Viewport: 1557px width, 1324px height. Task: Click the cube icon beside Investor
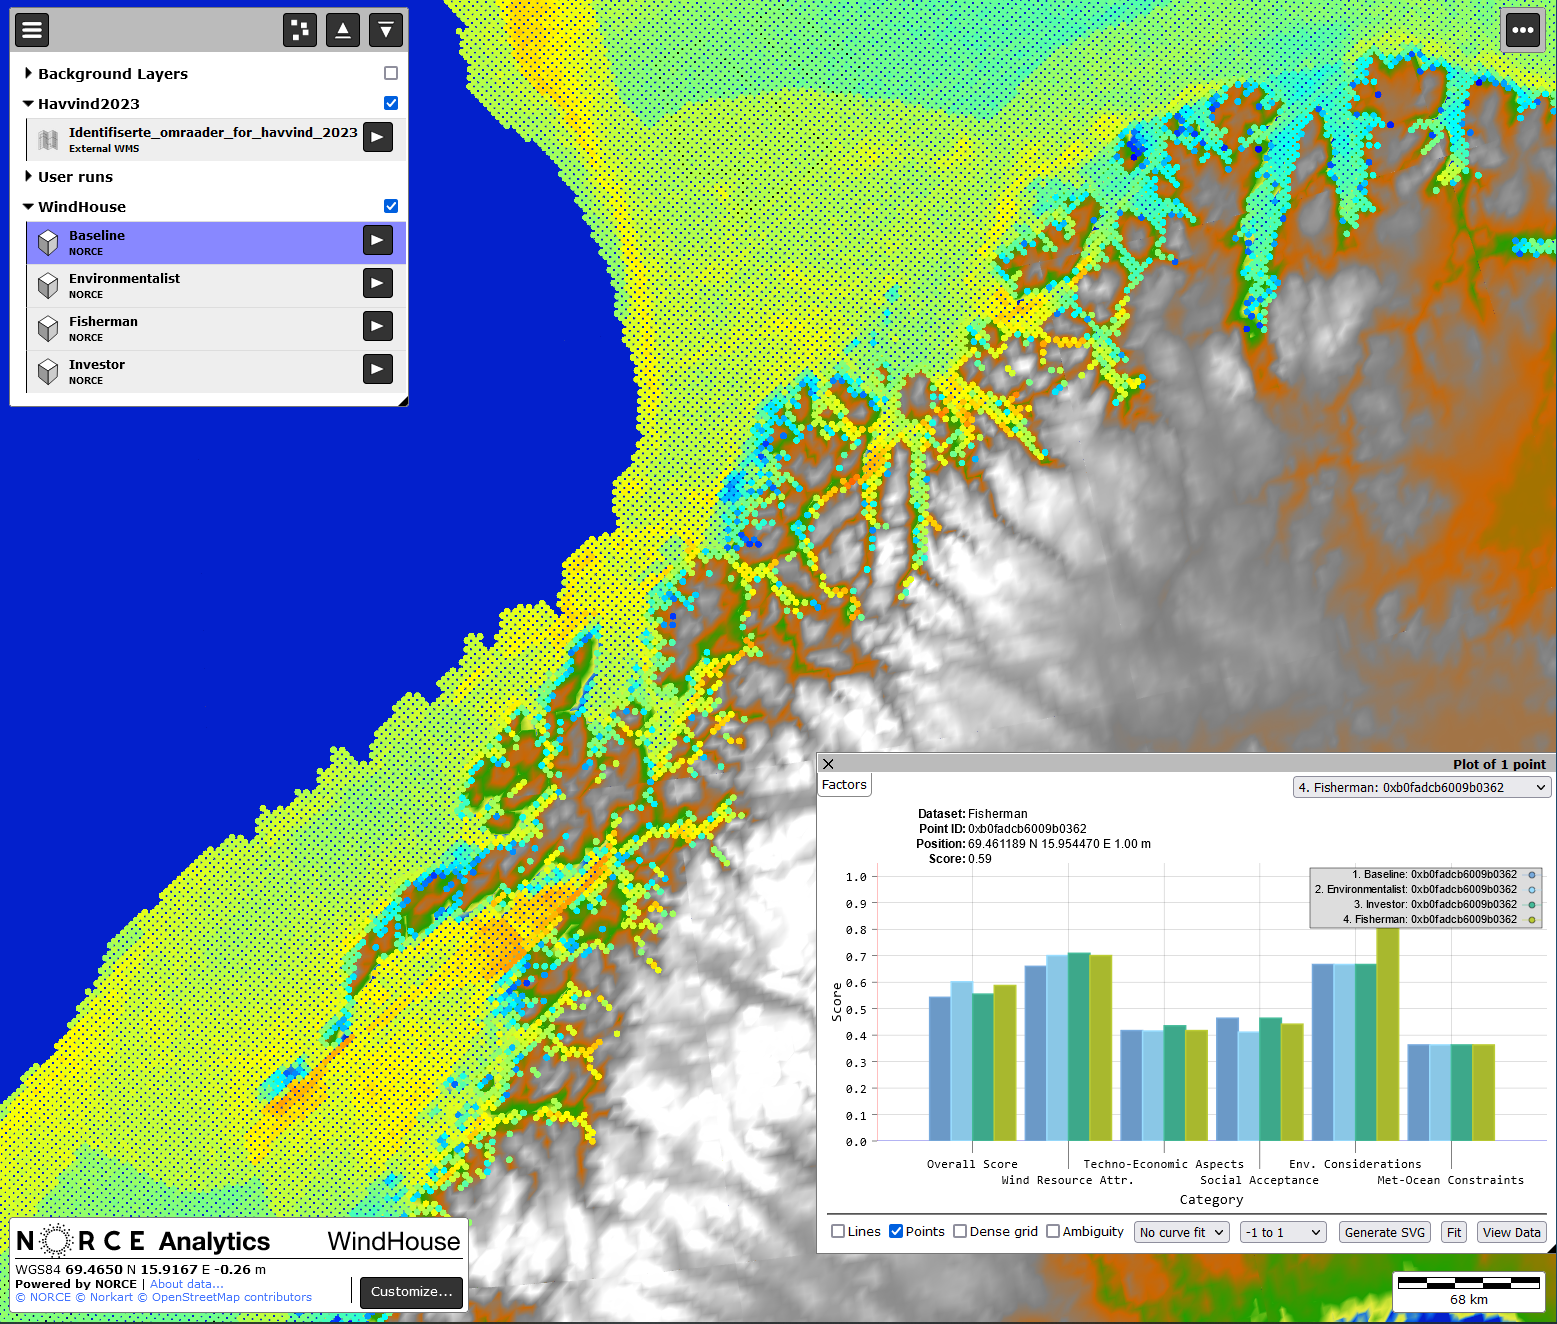[x=48, y=372]
